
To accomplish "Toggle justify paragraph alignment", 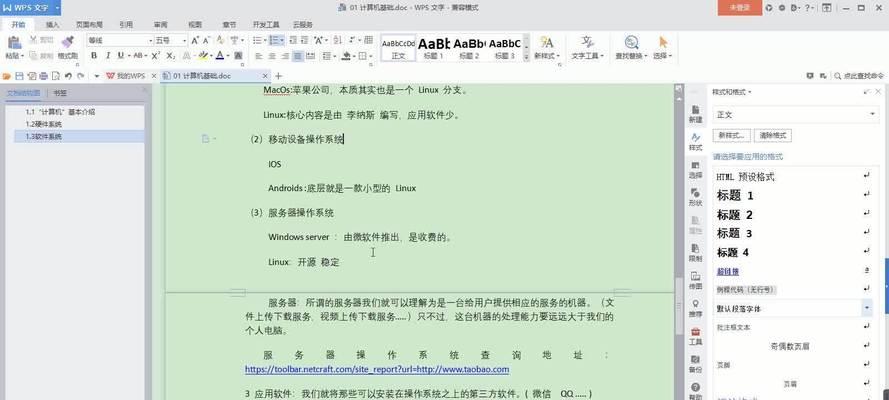I will [298, 56].
